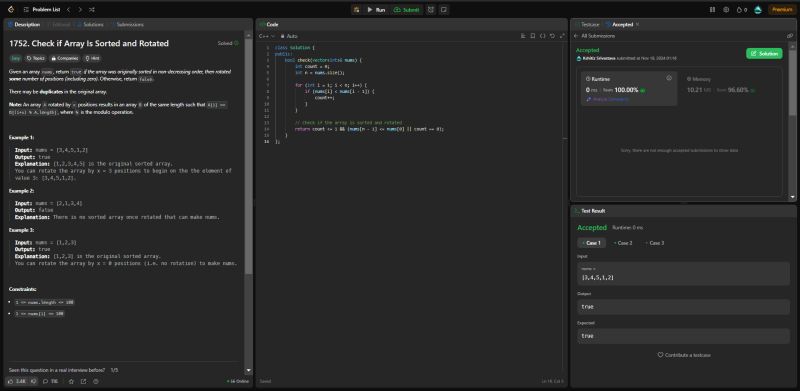The height and width of the screenshot is (391, 800).
Task: Open the feedback help icon
Action: click(95, 381)
